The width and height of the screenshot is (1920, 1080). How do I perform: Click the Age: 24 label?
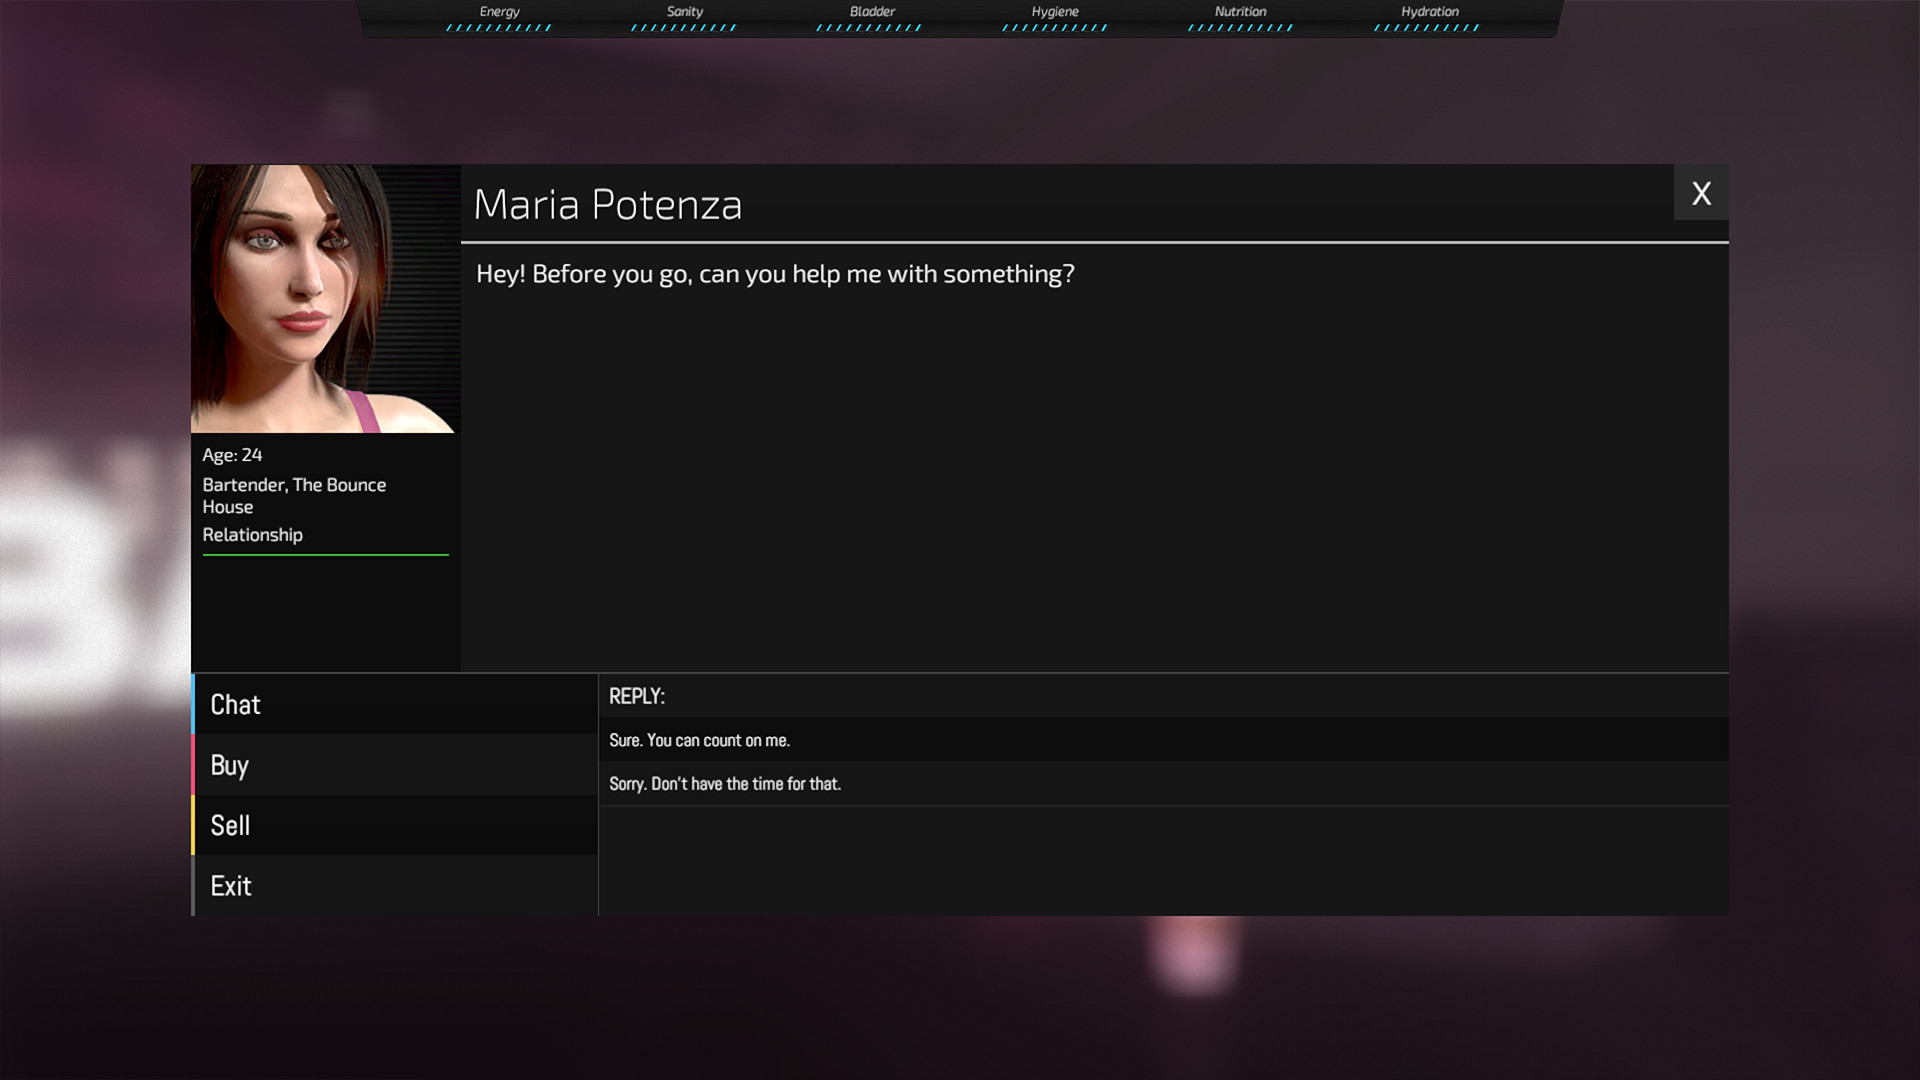coord(232,455)
